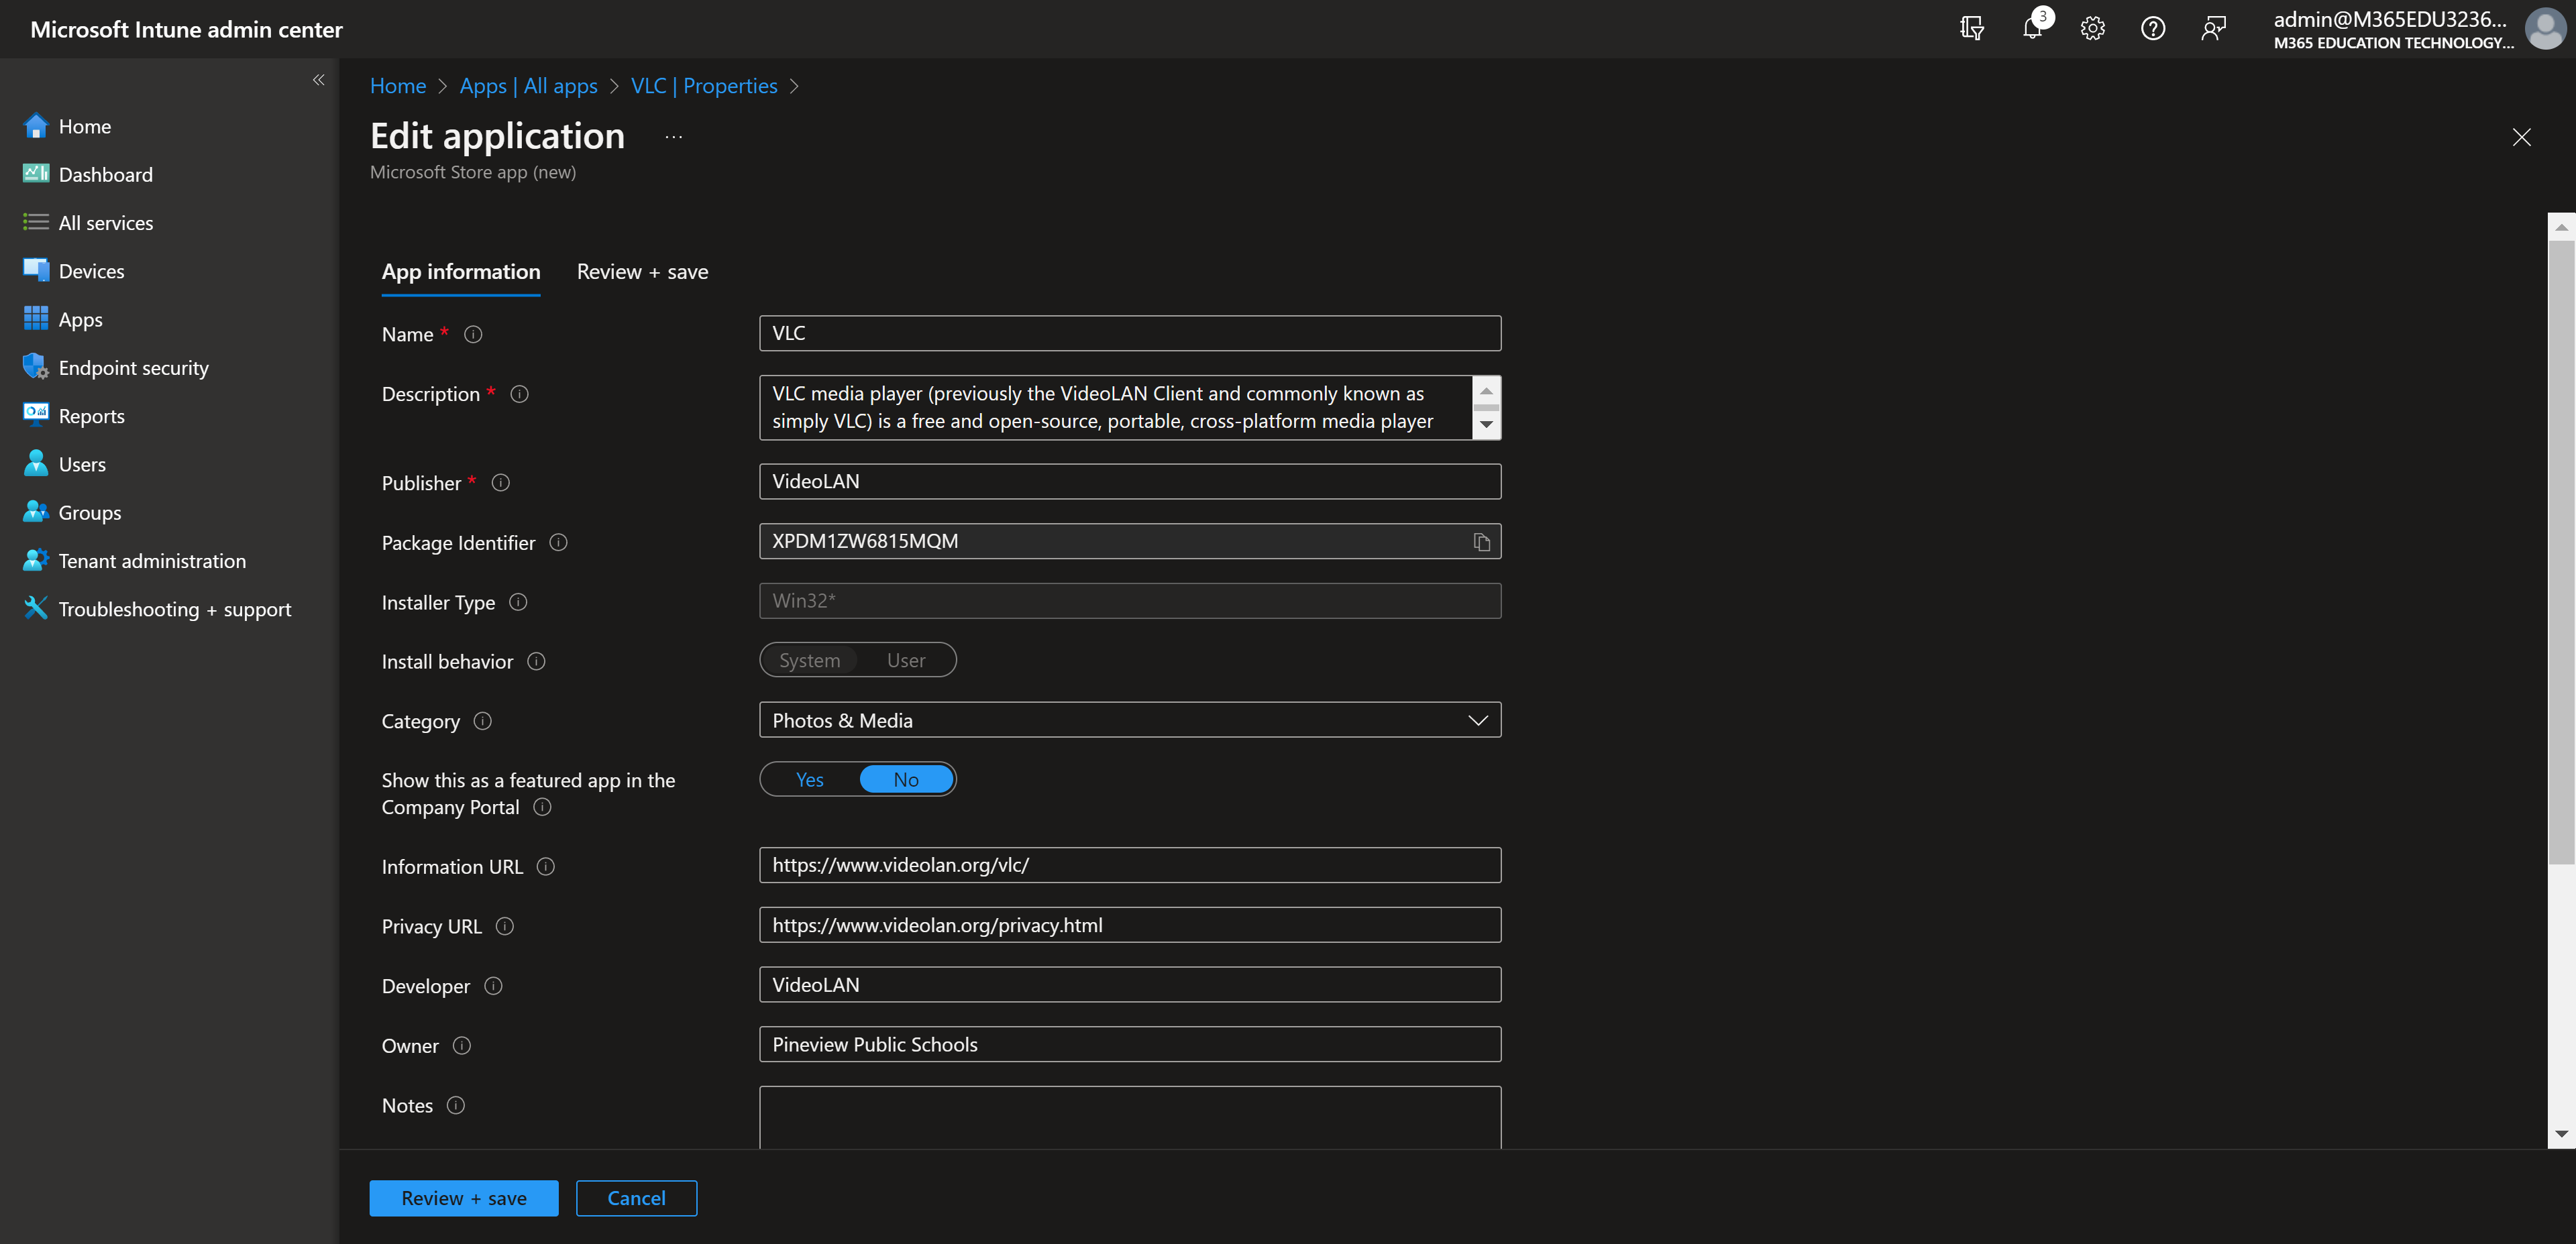Switch to the Review + save tab
Image resolution: width=2576 pixels, height=1244 pixels.
[x=642, y=272]
